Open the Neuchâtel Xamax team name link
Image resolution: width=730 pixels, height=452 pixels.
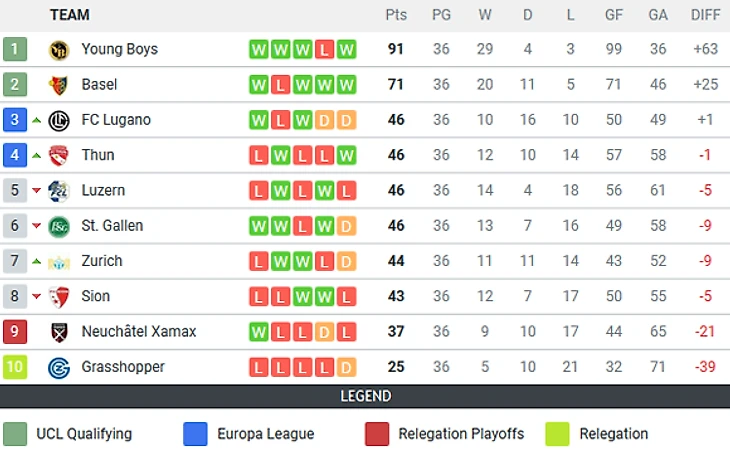[x=139, y=332]
